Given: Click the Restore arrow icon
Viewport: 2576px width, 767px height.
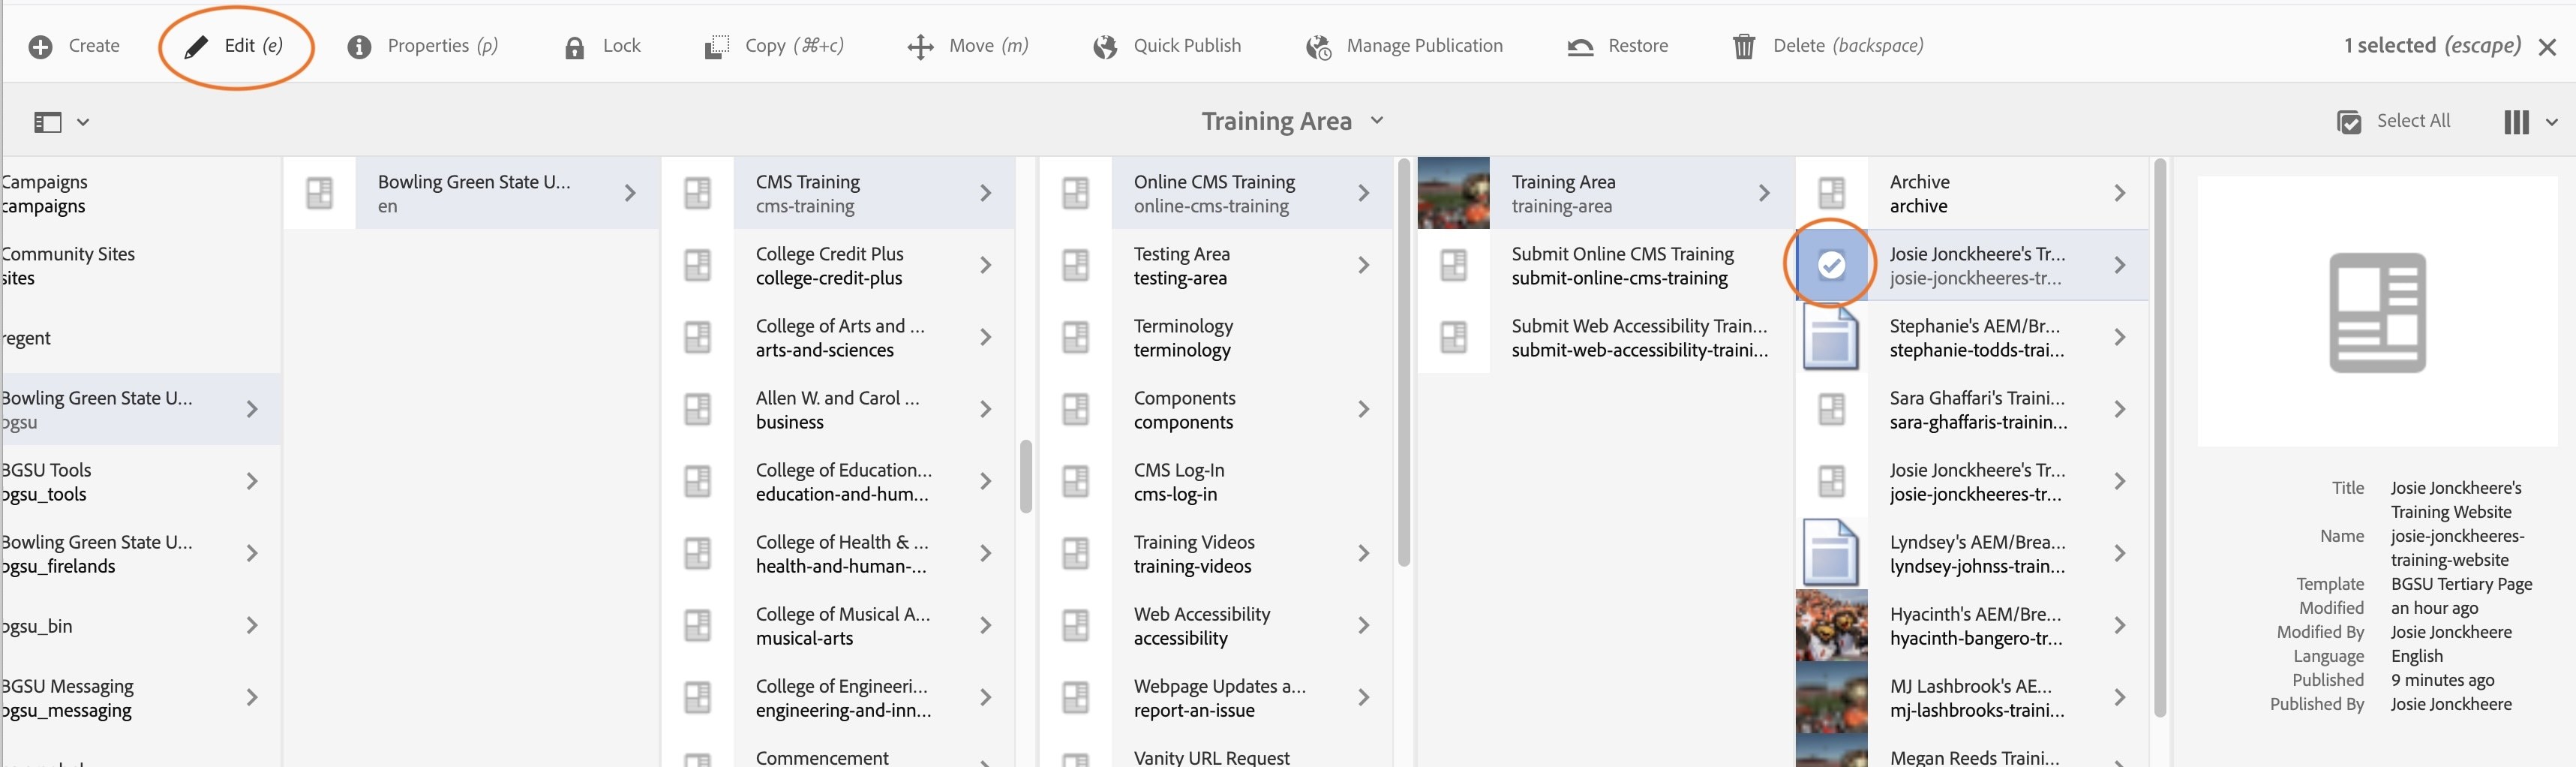Looking at the screenshot, I should click(1580, 47).
